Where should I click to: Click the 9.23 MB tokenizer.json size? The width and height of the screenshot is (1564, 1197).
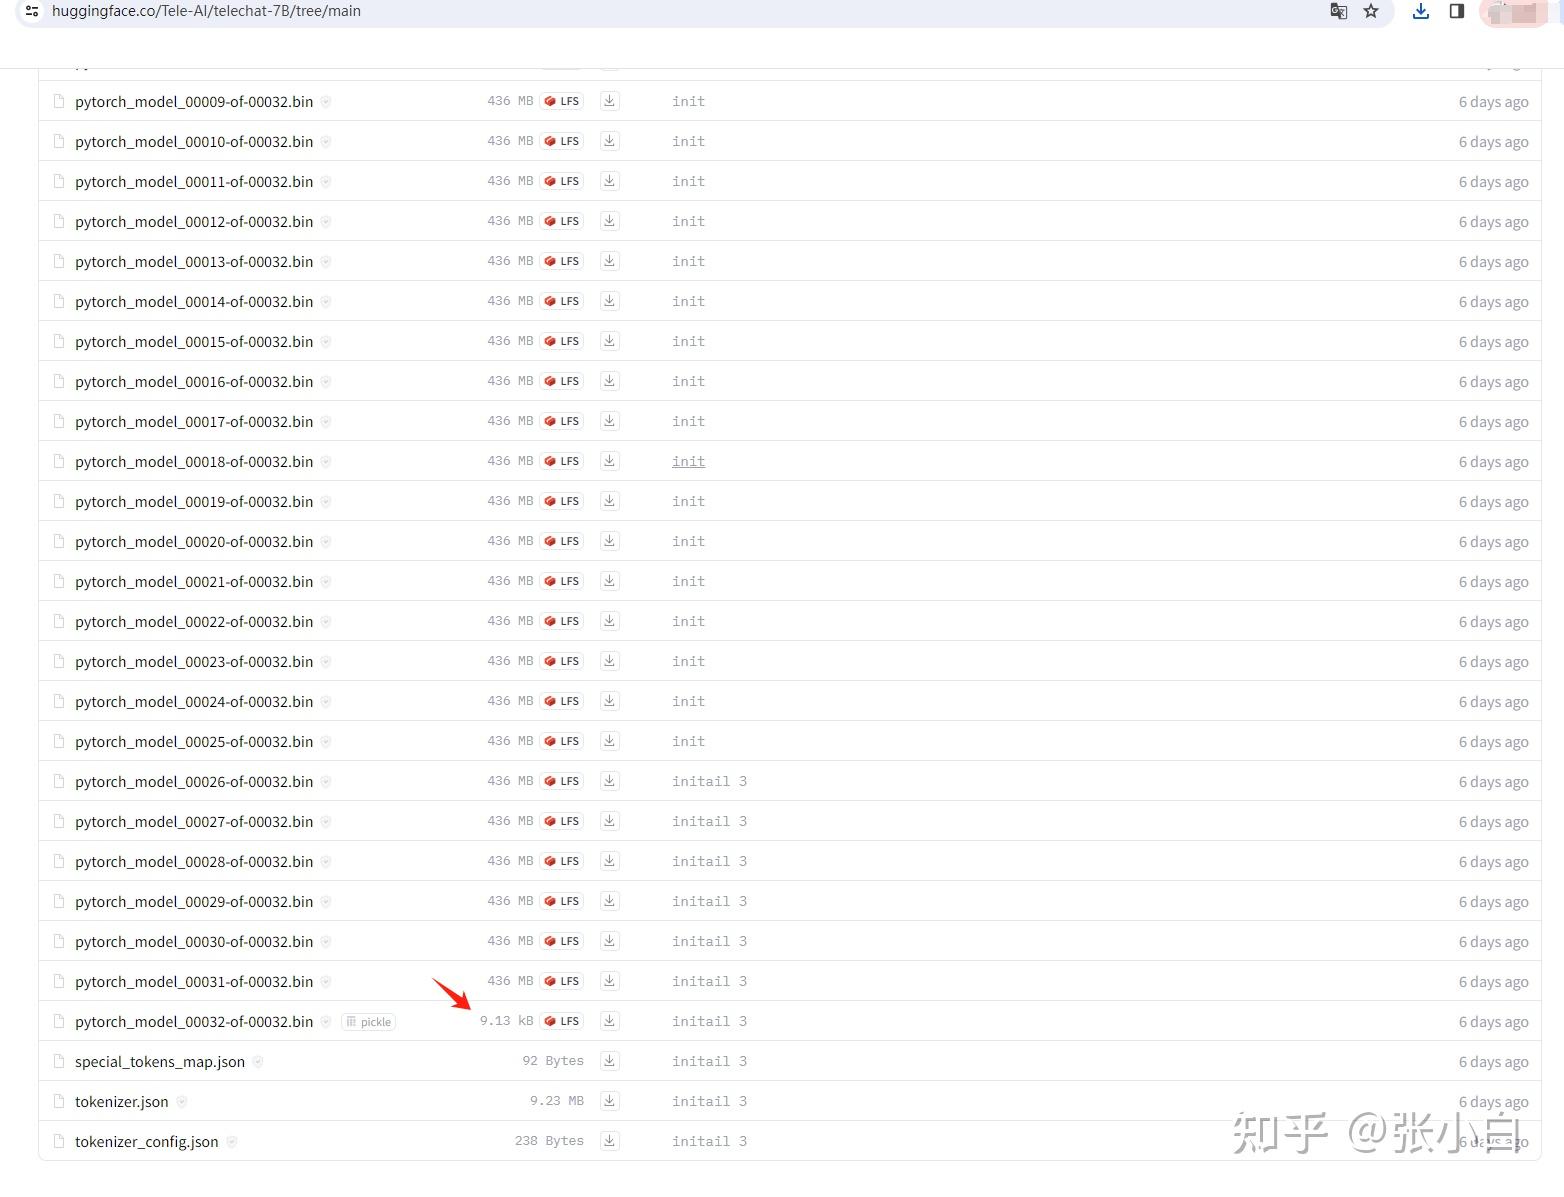[x=557, y=1101]
